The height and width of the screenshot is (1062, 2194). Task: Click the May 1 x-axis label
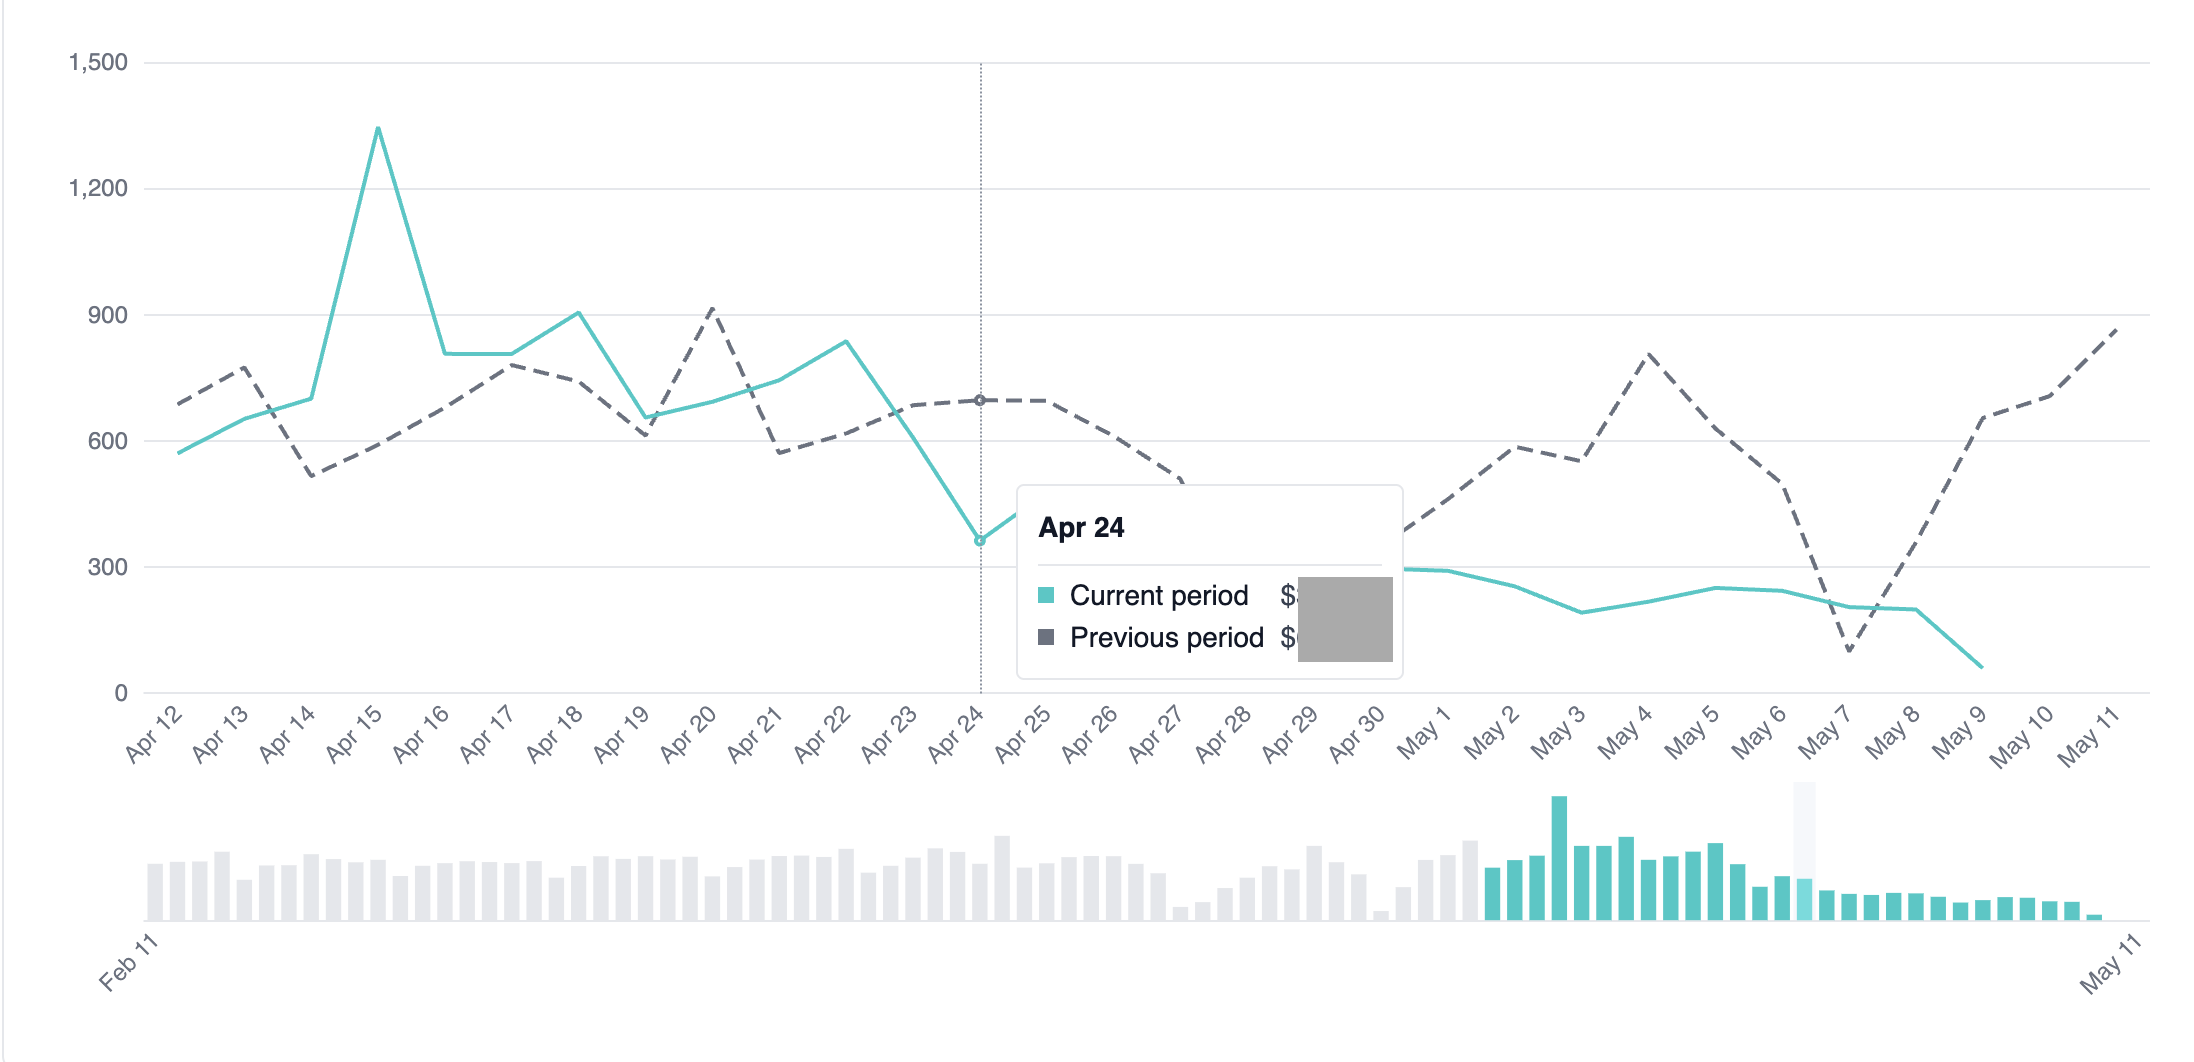click(1424, 735)
